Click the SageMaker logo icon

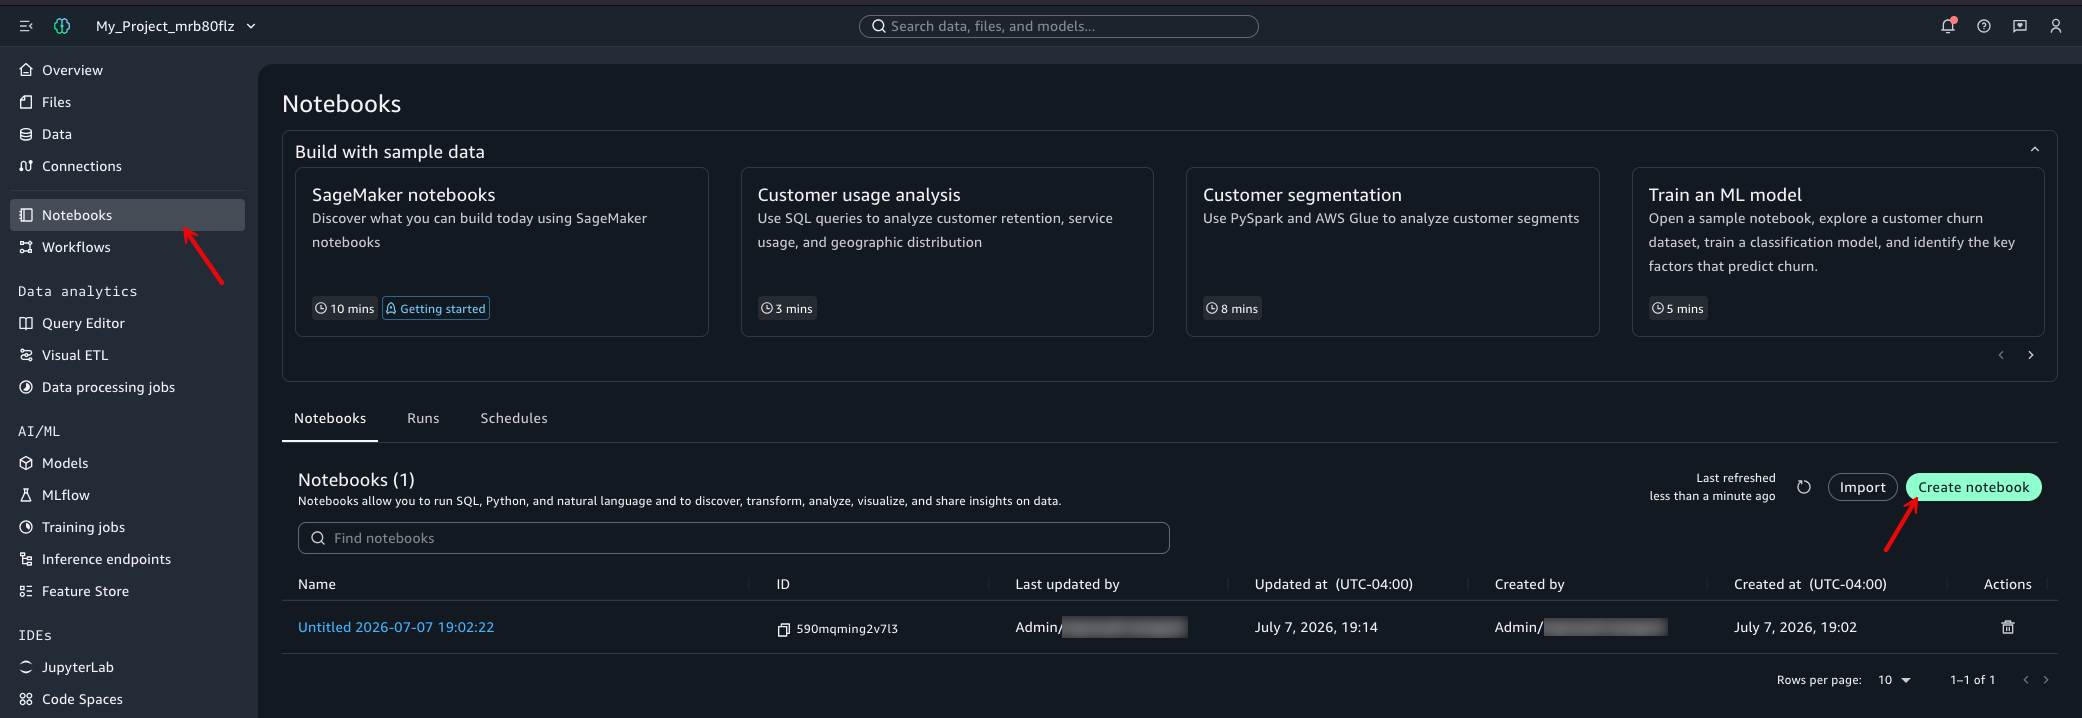coord(62,26)
